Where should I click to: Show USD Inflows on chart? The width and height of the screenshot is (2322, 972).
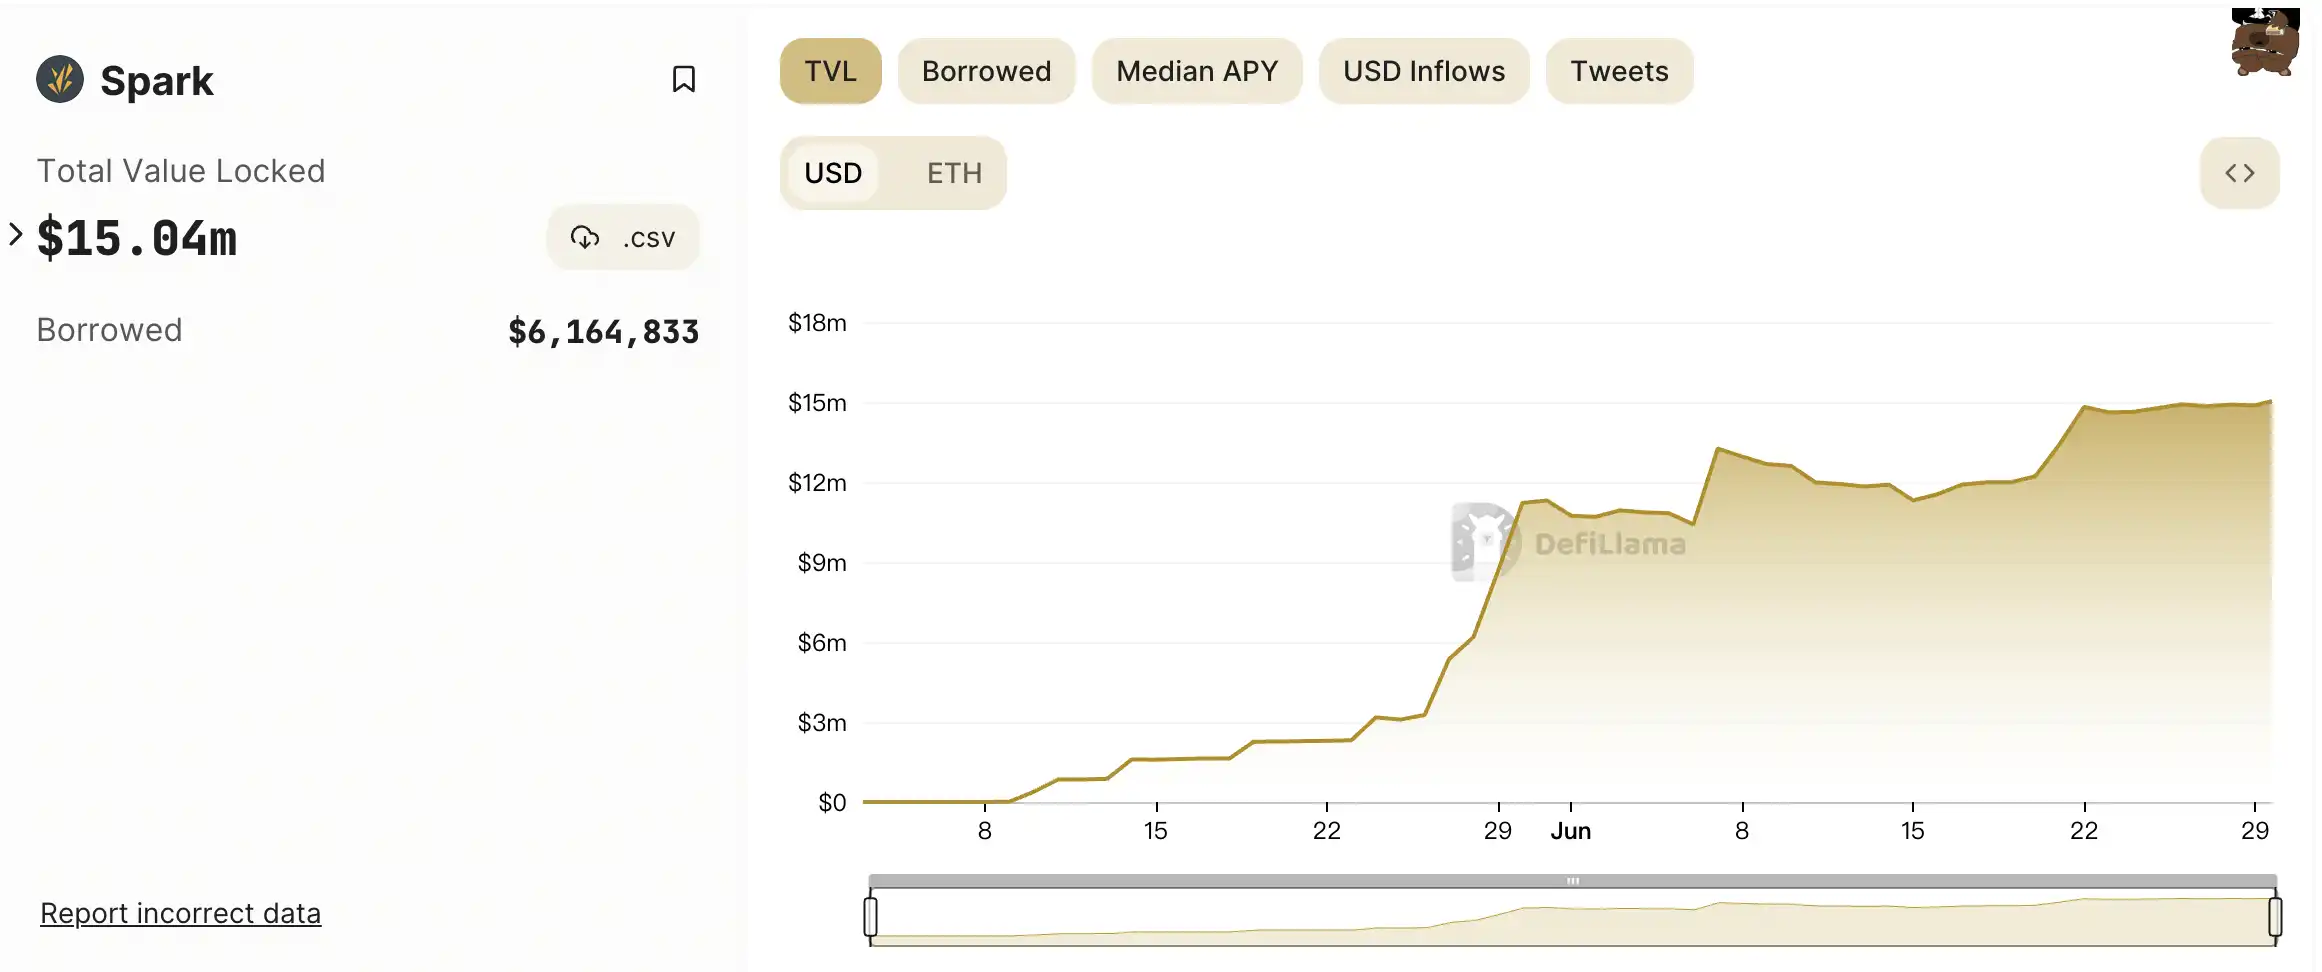click(x=1424, y=71)
